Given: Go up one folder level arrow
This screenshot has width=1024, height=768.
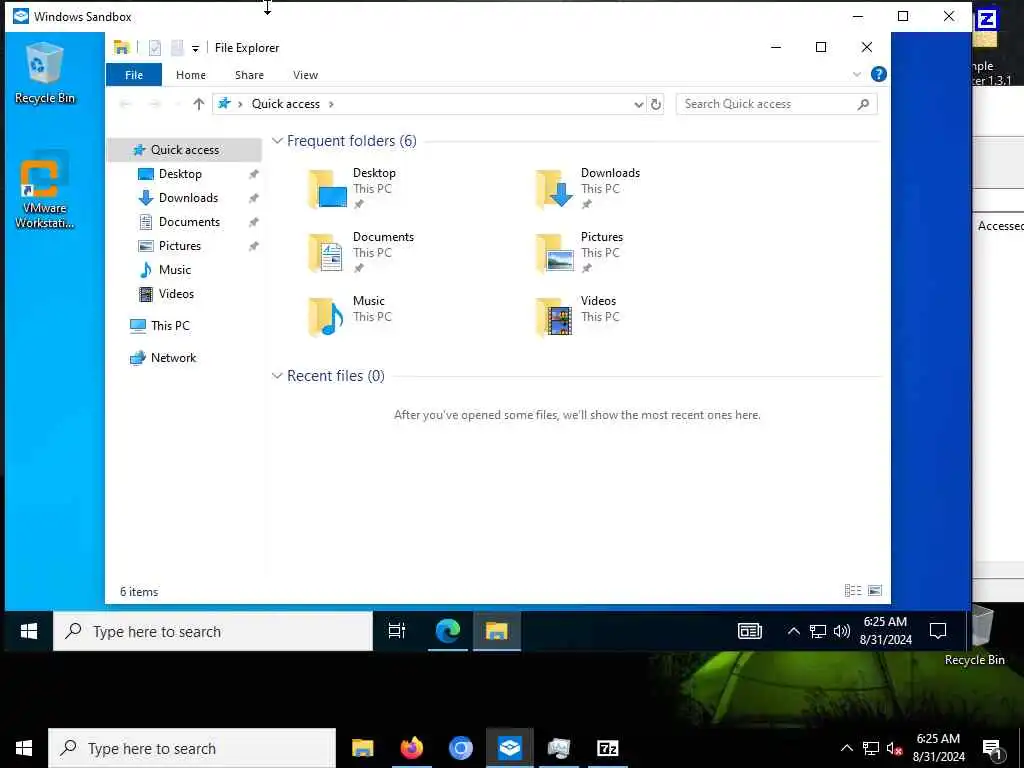Looking at the screenshot, I should [199, 104].
